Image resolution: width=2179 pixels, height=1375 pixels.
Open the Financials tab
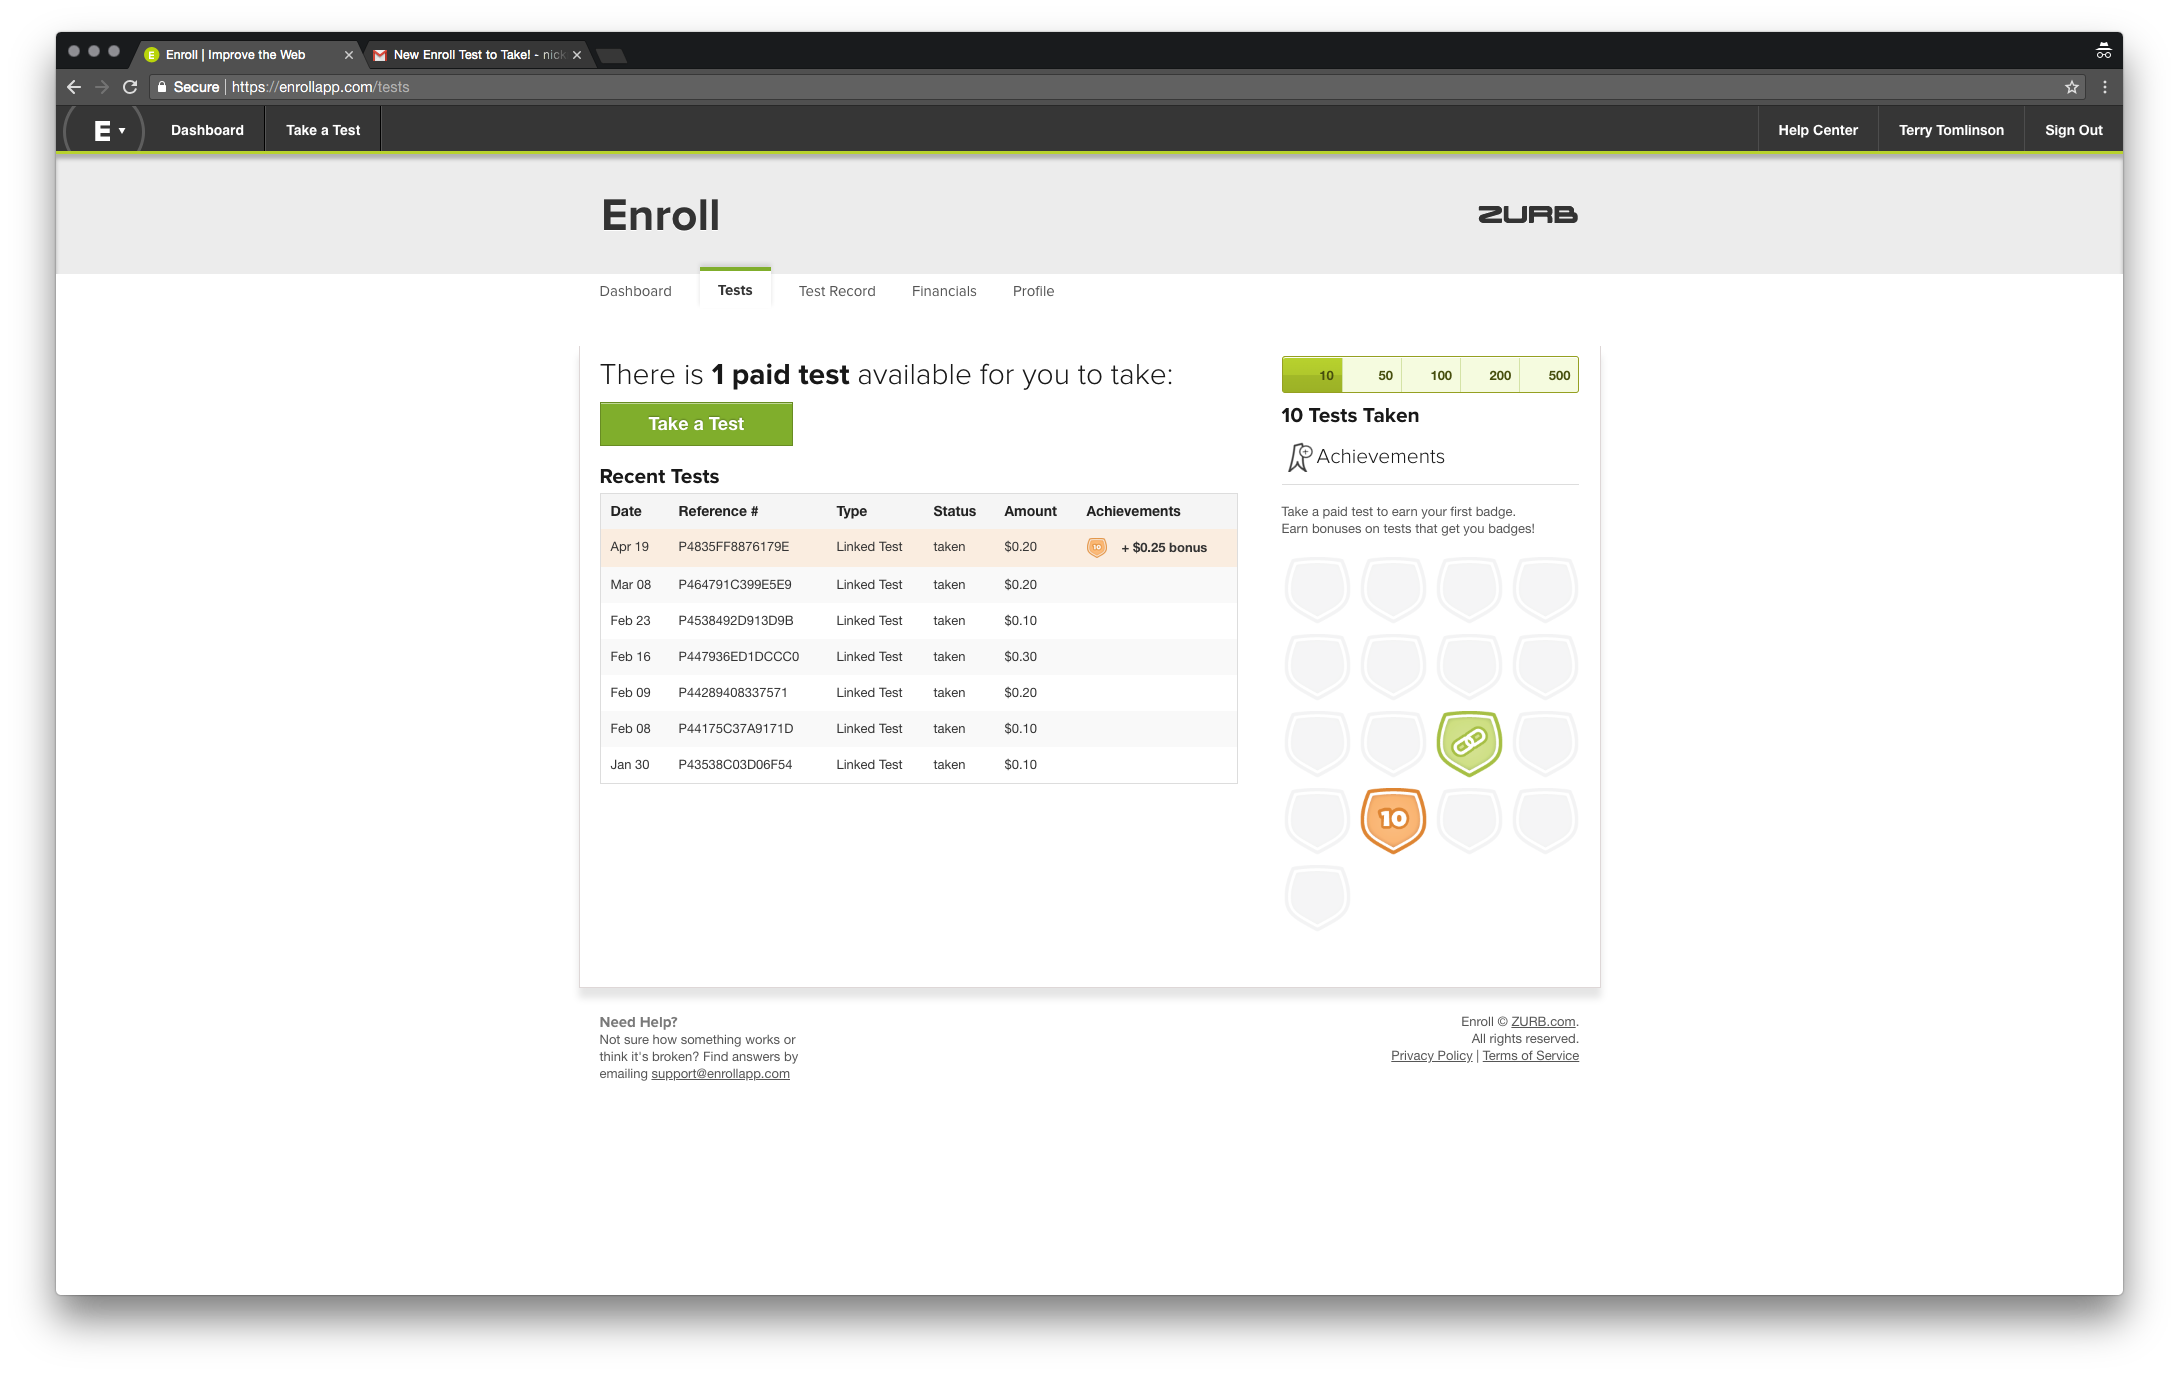coord(943,291)
